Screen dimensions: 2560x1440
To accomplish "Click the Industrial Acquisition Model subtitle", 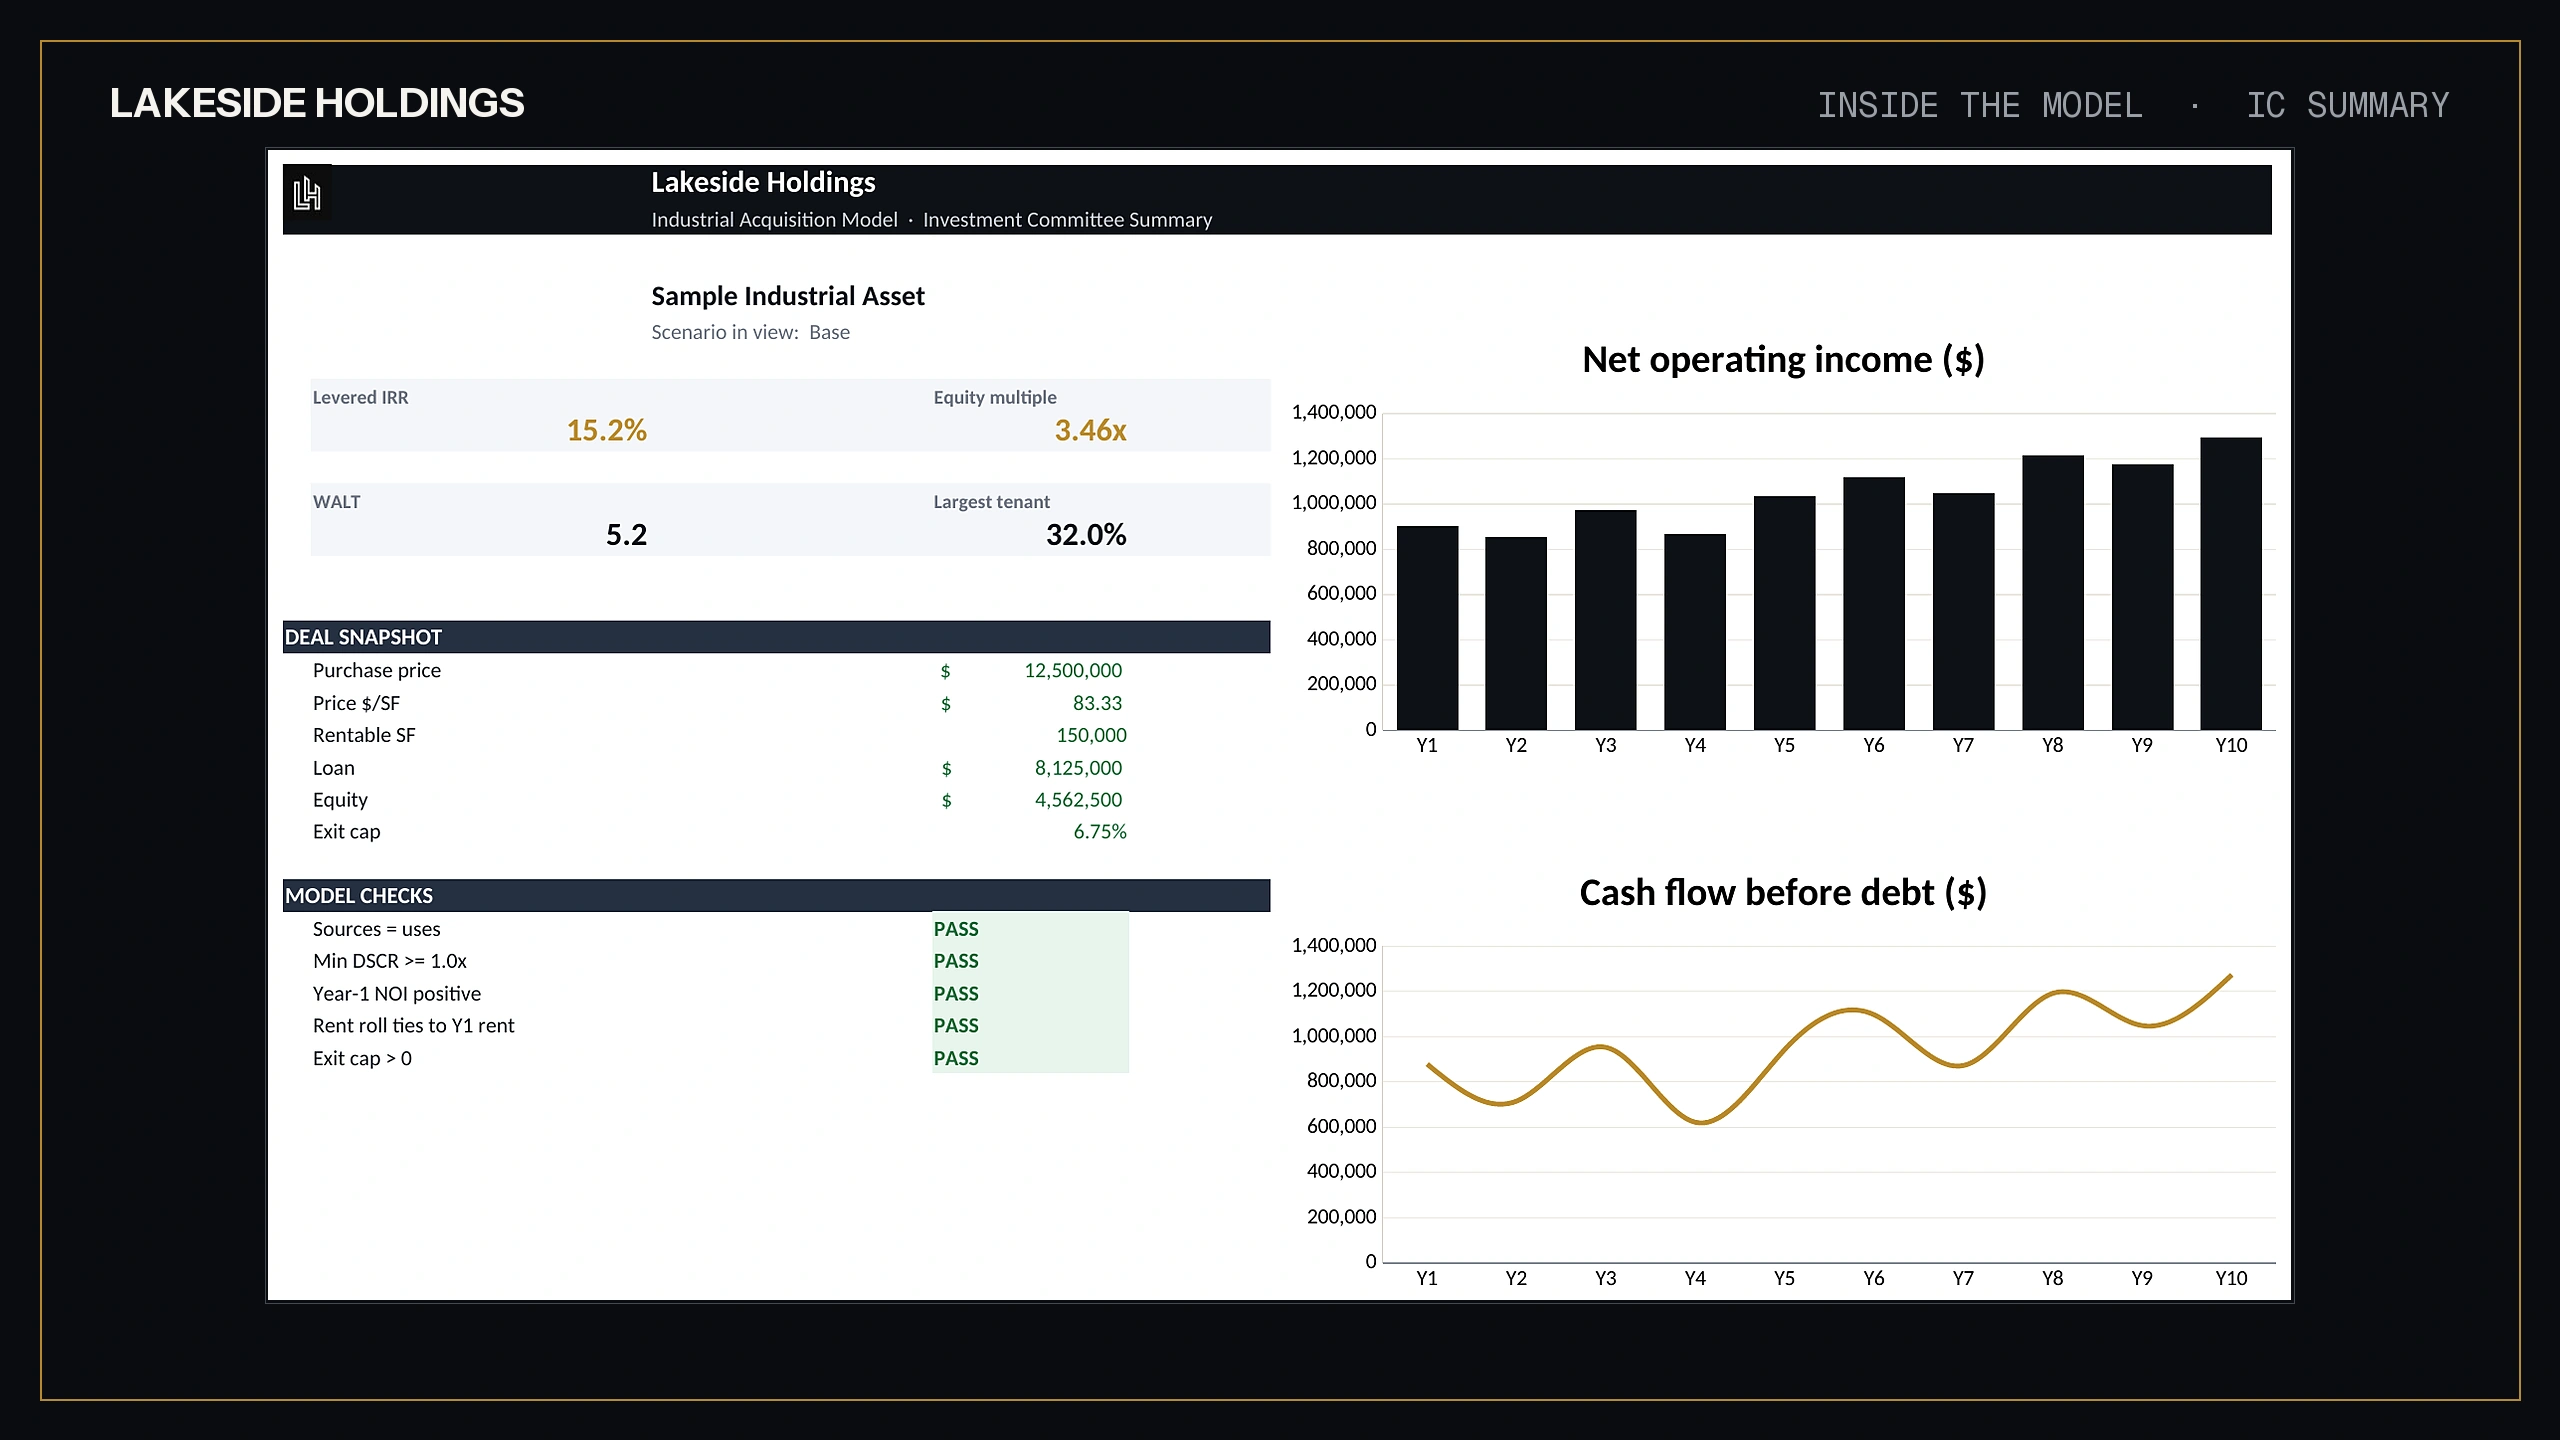I will (774, 220).
